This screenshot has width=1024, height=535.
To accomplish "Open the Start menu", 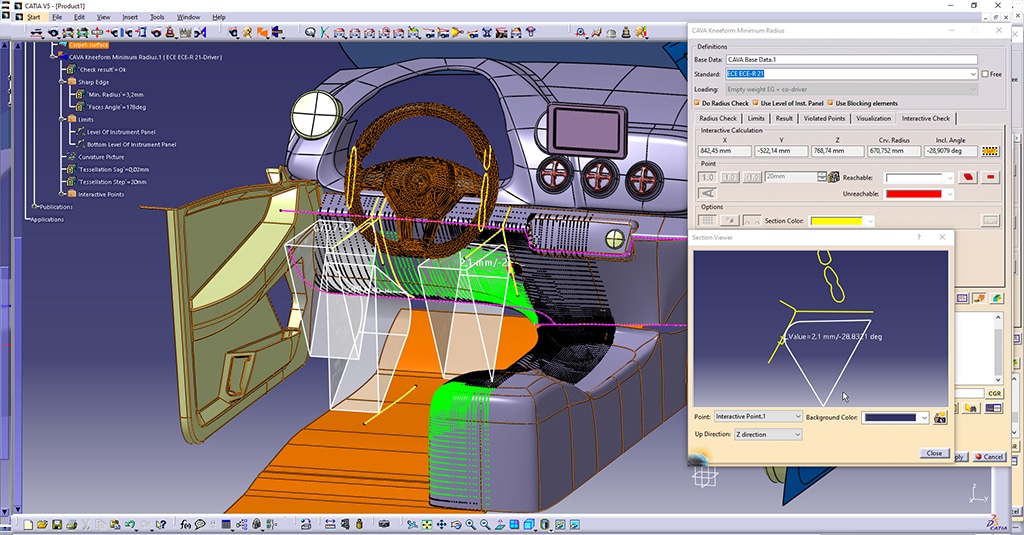I will 33,17.
